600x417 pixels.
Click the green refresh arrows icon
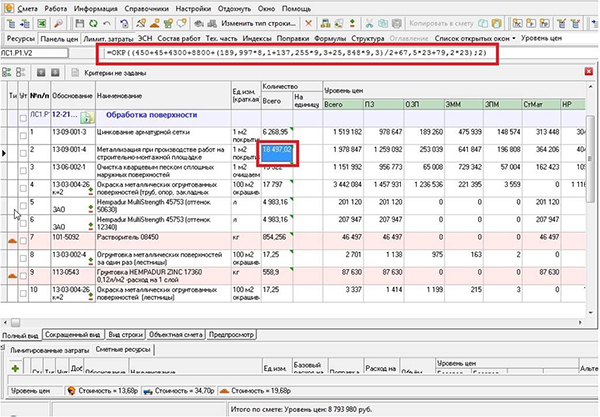93,24
